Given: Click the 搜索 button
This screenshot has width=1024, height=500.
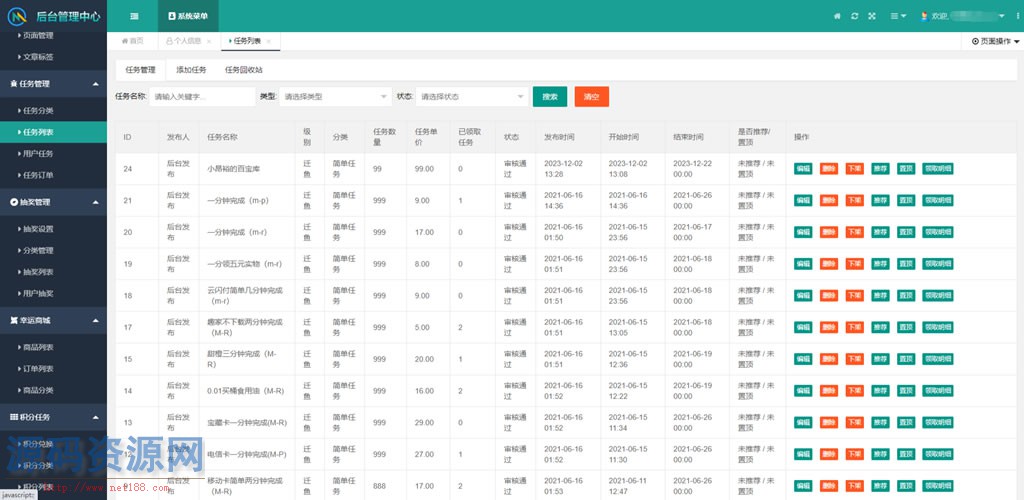Looking at the screenshot, I should point(550,97).
